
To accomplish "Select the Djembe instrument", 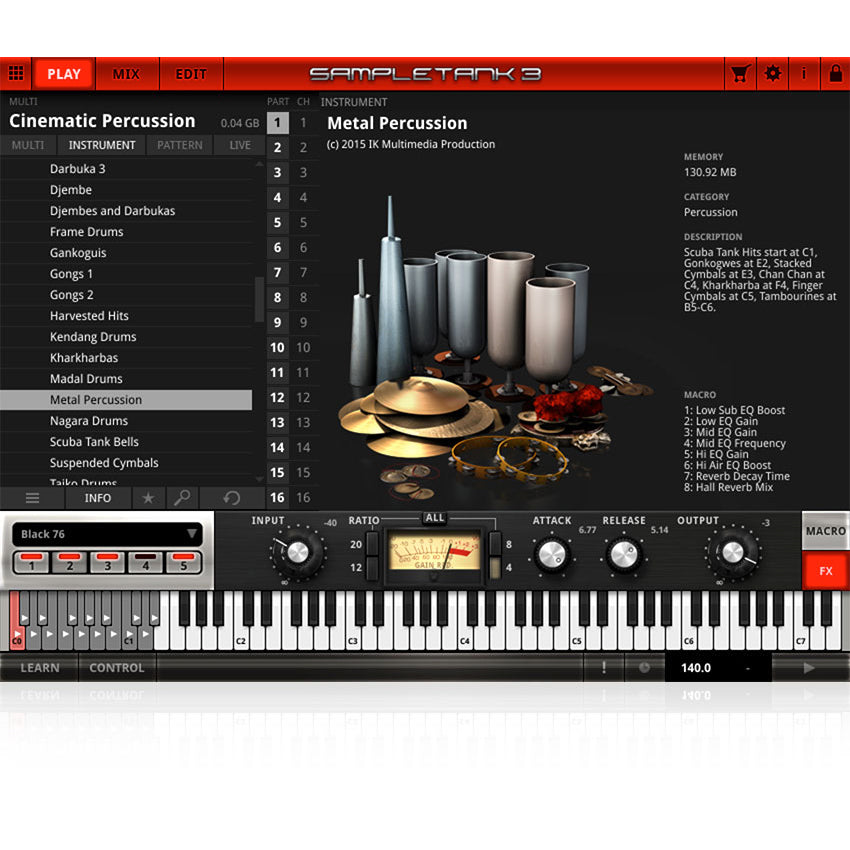I will click(x=70, y=189).
